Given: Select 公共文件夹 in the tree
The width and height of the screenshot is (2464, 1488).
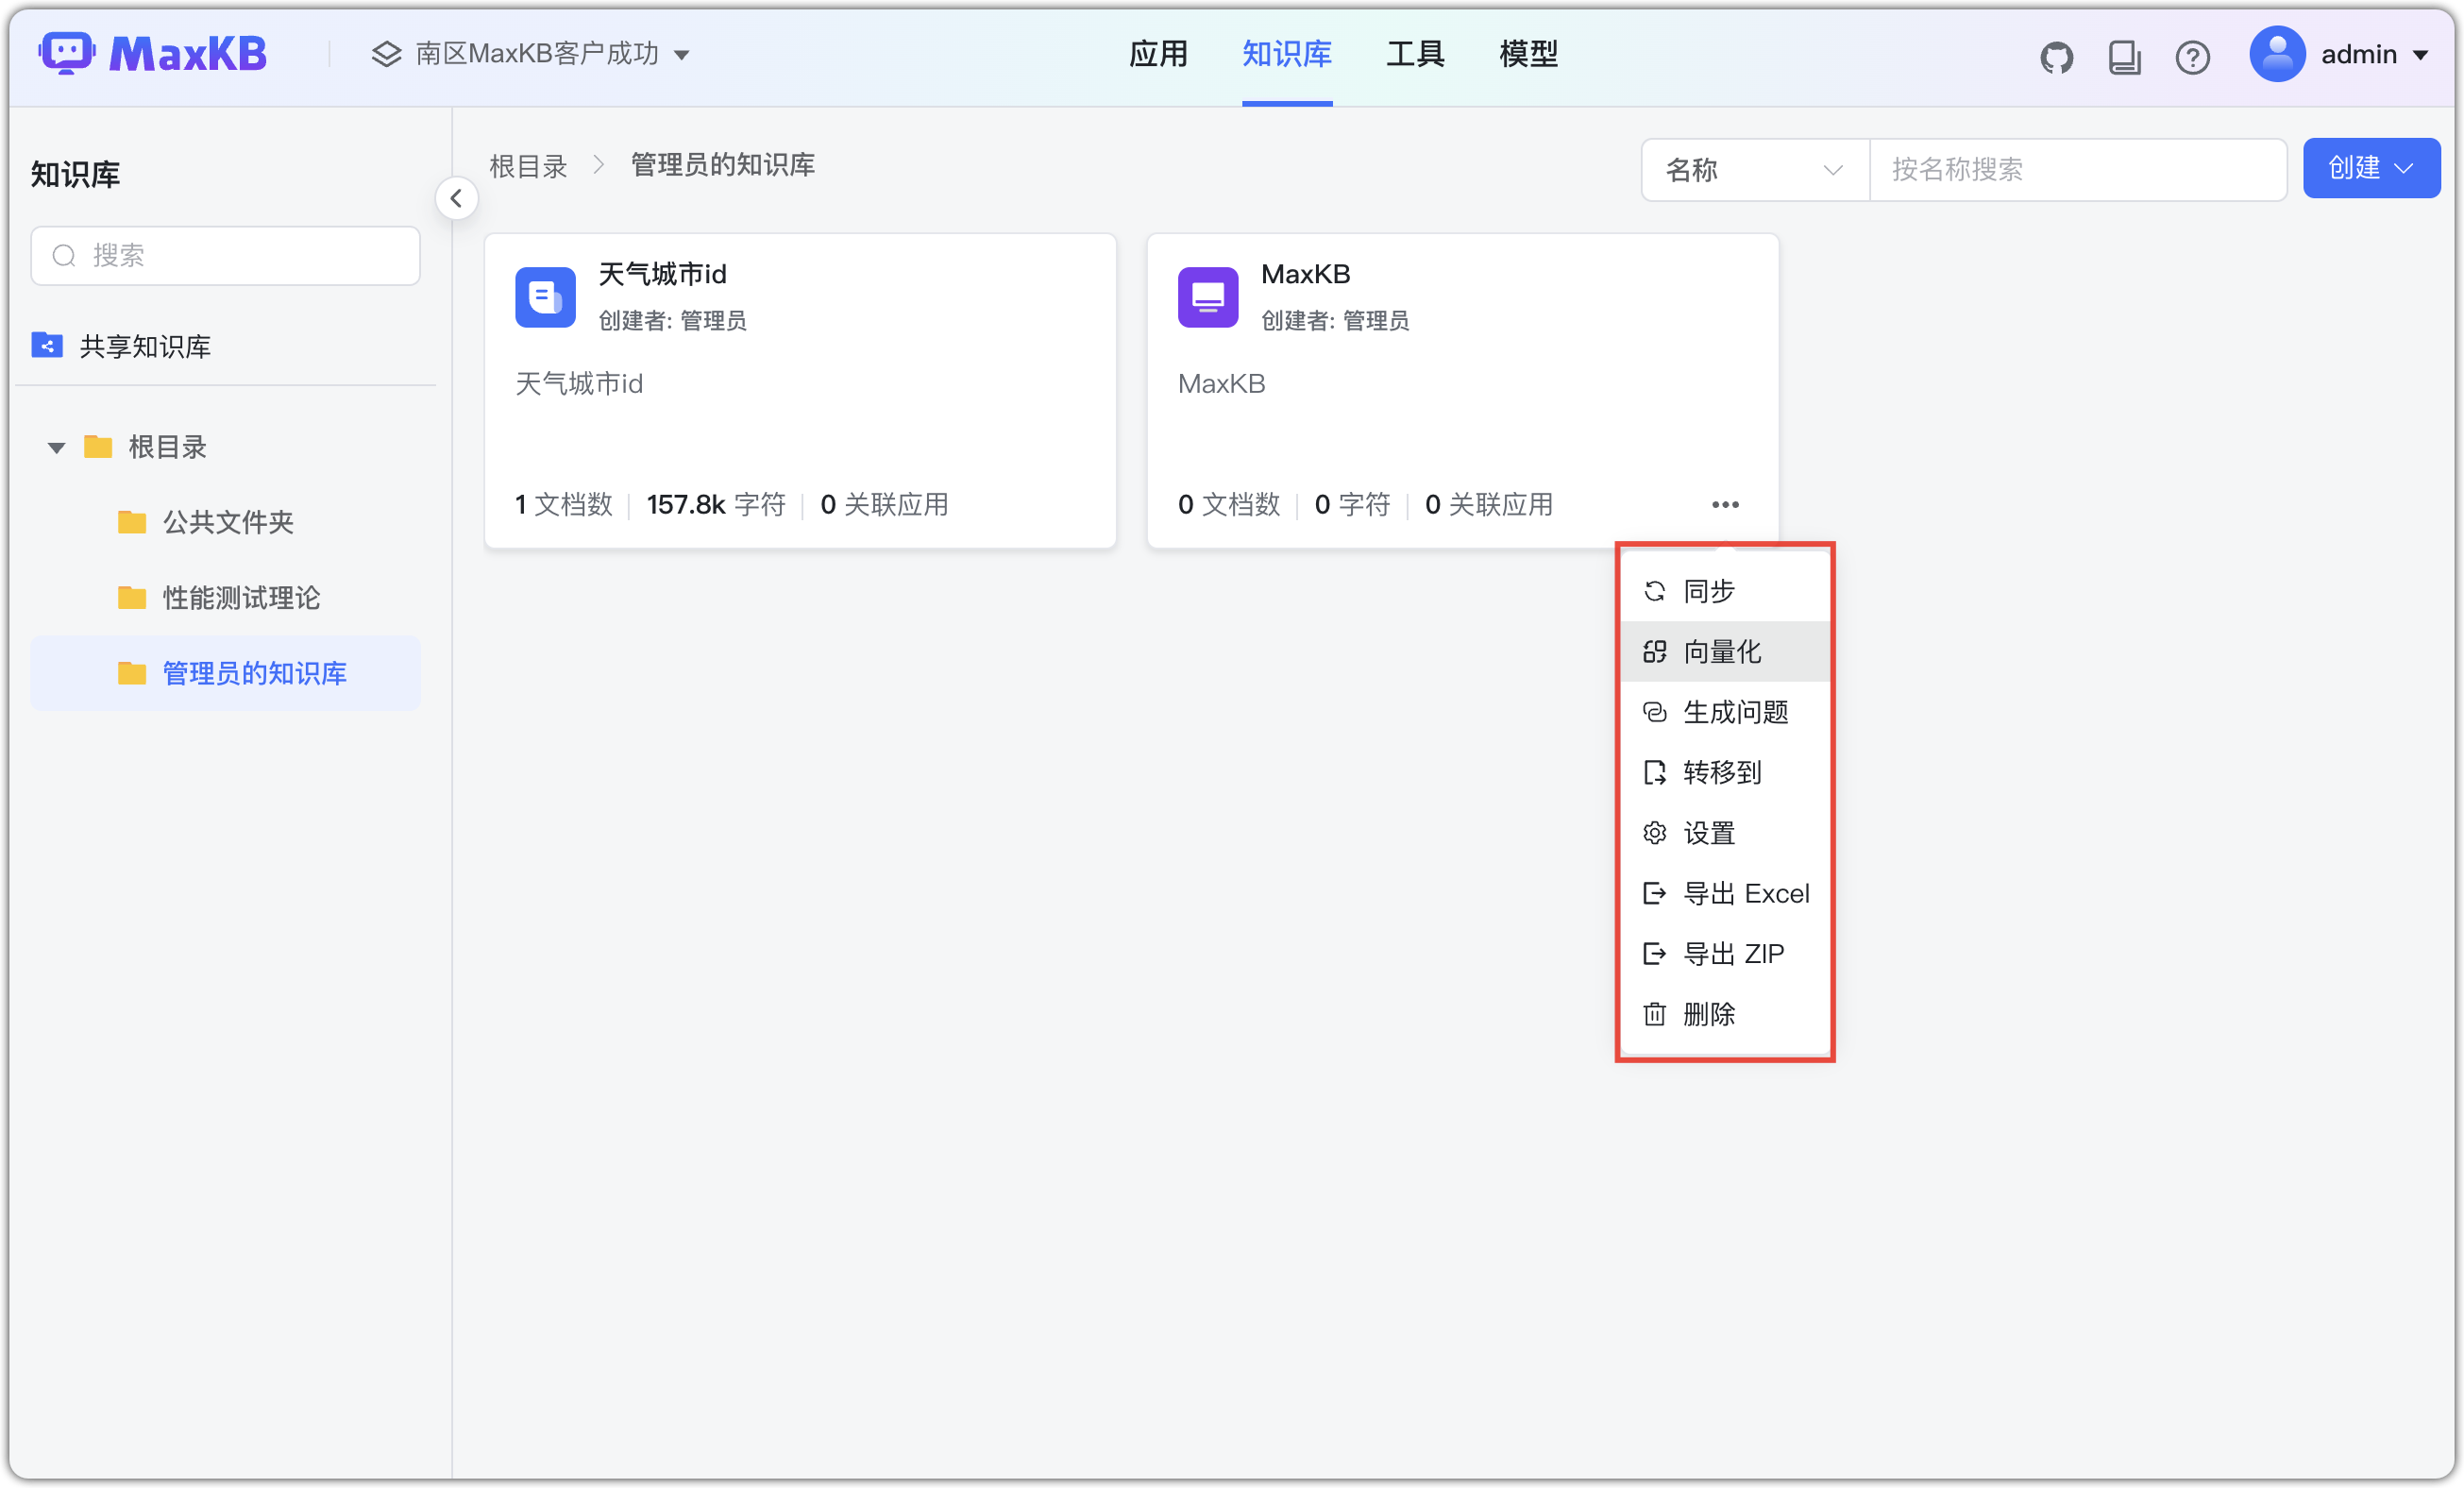Looking at the screenshot, I should [225, 522].
